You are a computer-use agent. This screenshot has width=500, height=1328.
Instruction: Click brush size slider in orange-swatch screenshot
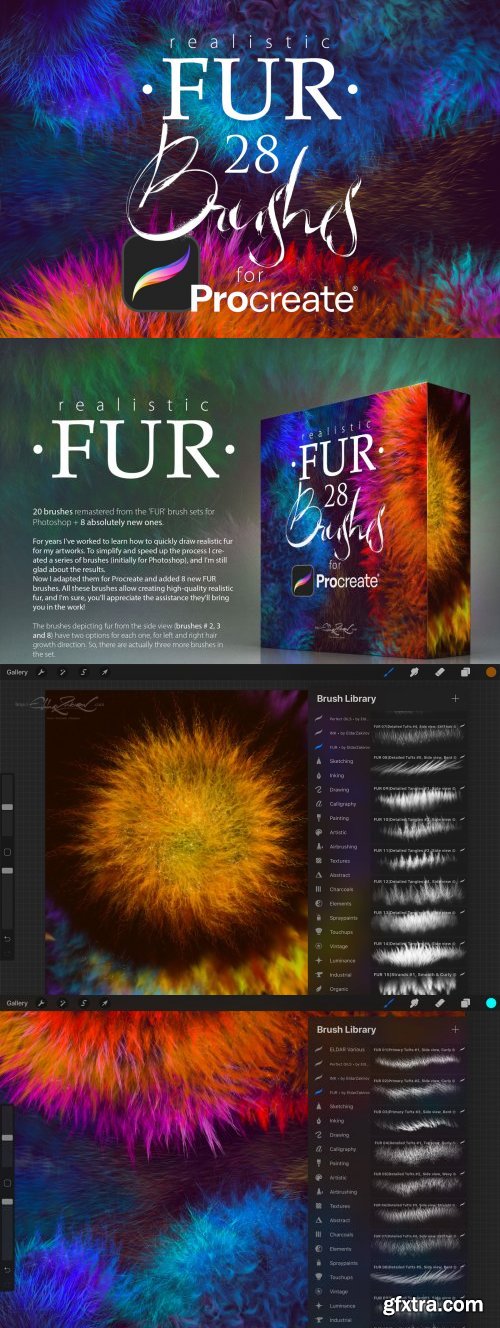tap(8, 805)
